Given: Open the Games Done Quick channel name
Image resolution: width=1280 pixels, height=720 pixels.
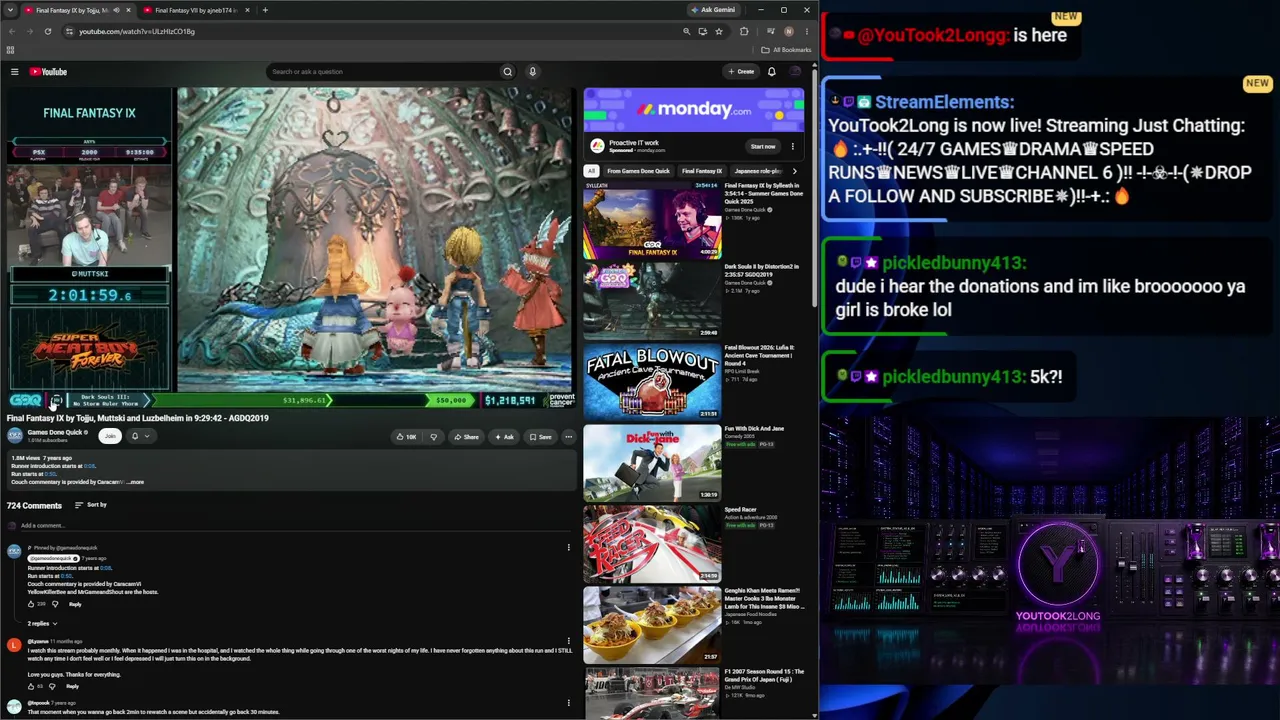Looking at the screenshot, I should point(55,432).
